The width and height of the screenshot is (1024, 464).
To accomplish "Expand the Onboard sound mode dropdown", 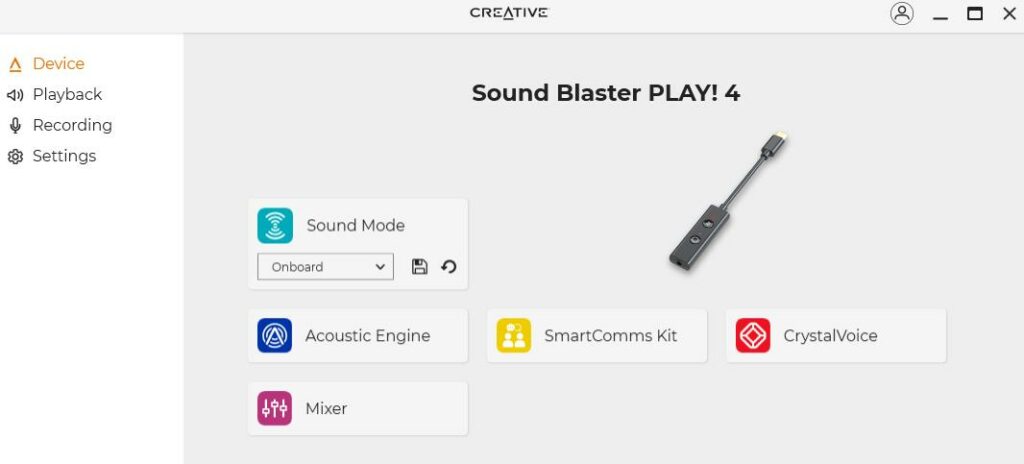I will tap(325, 267).
